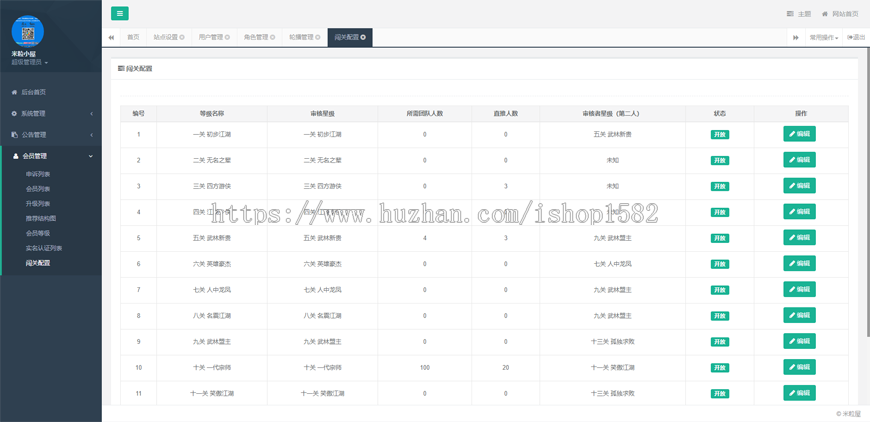Edit row 2 二关 无名之辈
Image resolution: width=870 pixels, height=422 pixels.
(x=800, y=160)
